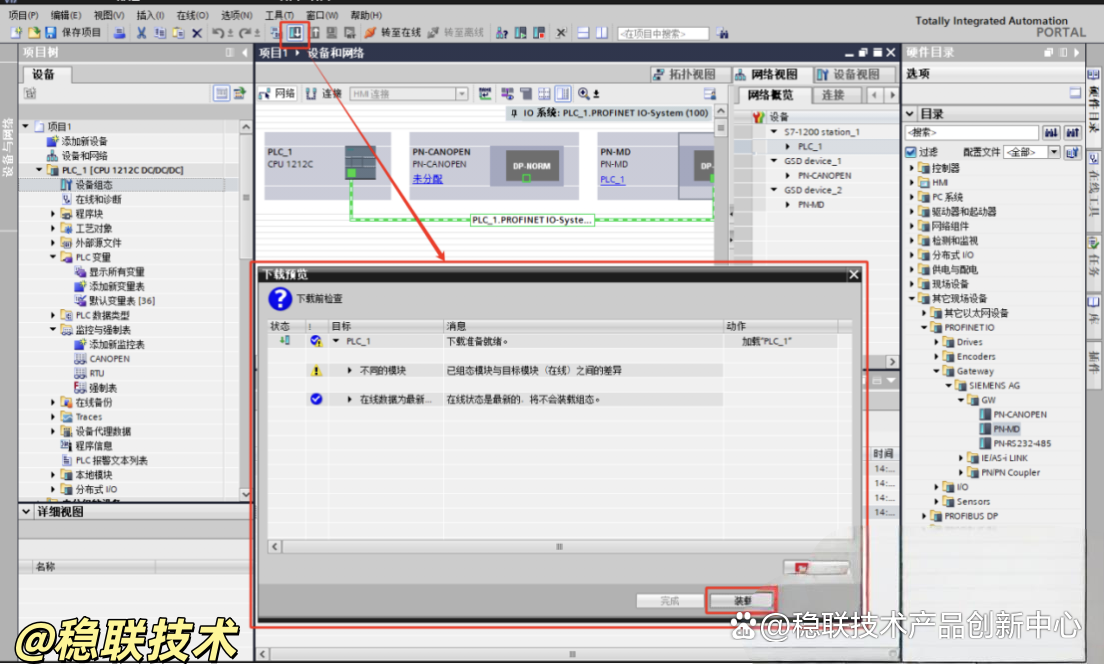1104x664 pixels.
Task: Click the stop CPU icon
Action: tap(539, 32)
